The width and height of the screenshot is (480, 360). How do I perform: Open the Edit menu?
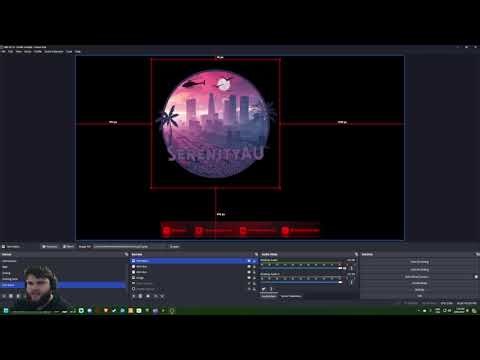11,52
